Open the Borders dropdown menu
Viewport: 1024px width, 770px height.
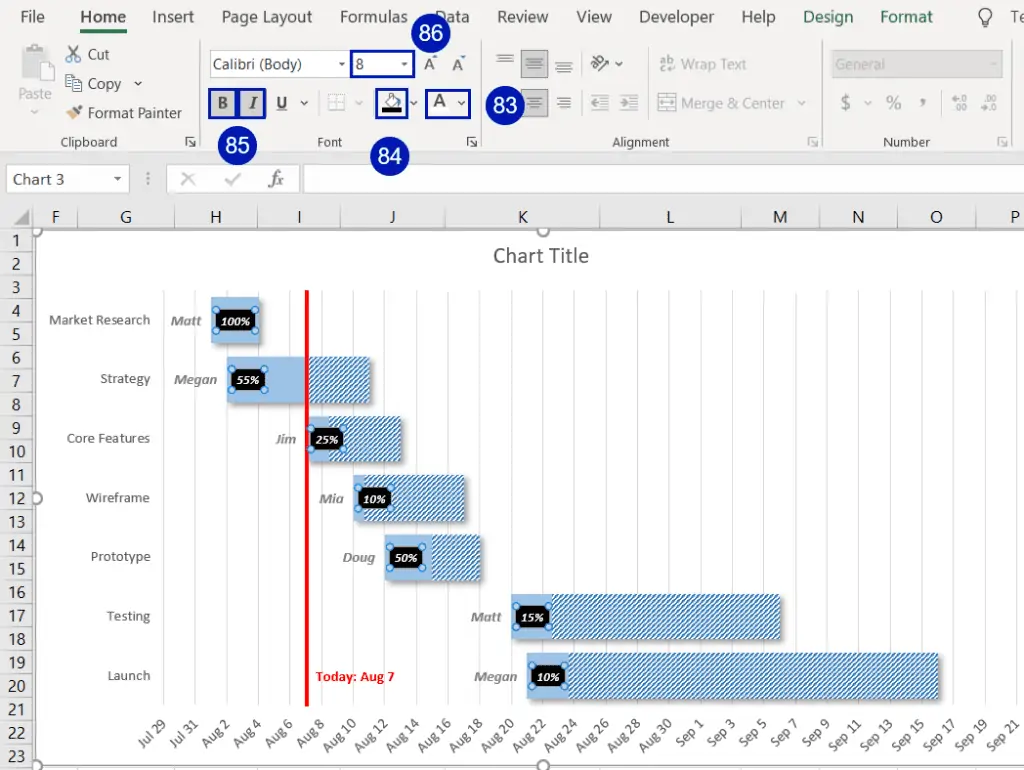[x=357, y=103]
